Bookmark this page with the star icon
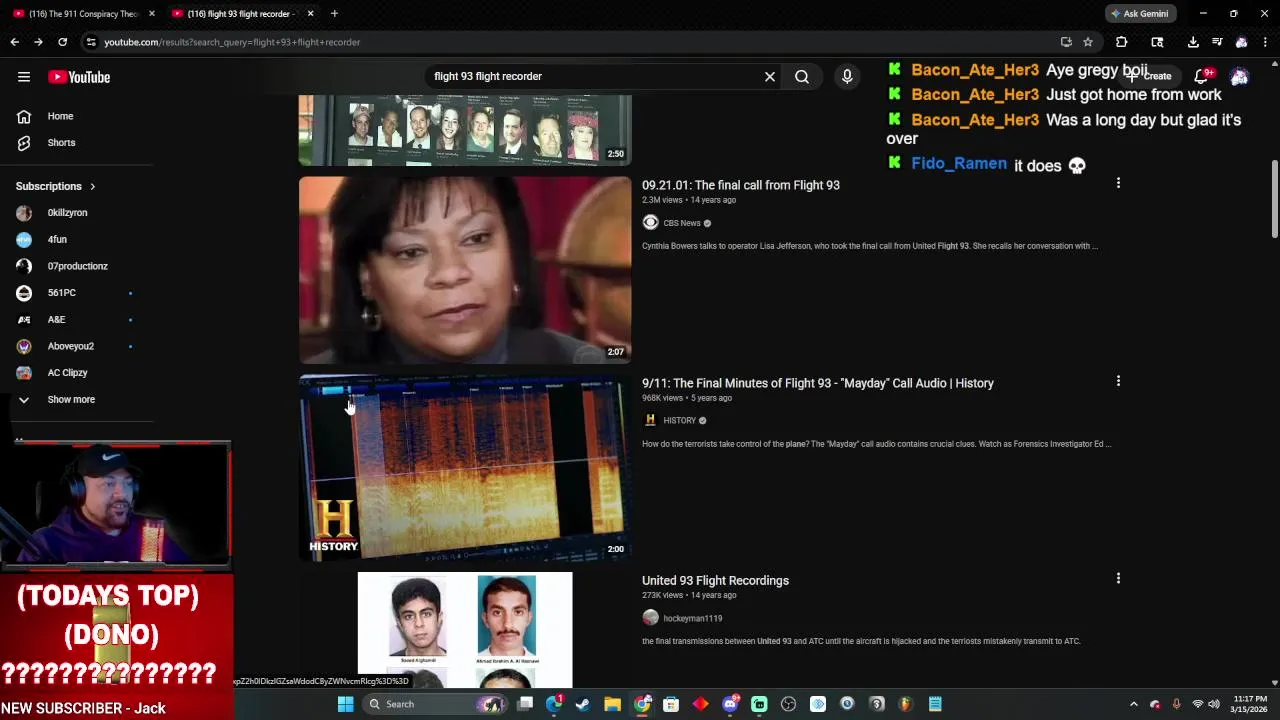Screen dimensions: 1280x720 pyautogui.click(x=1088, y=42)
